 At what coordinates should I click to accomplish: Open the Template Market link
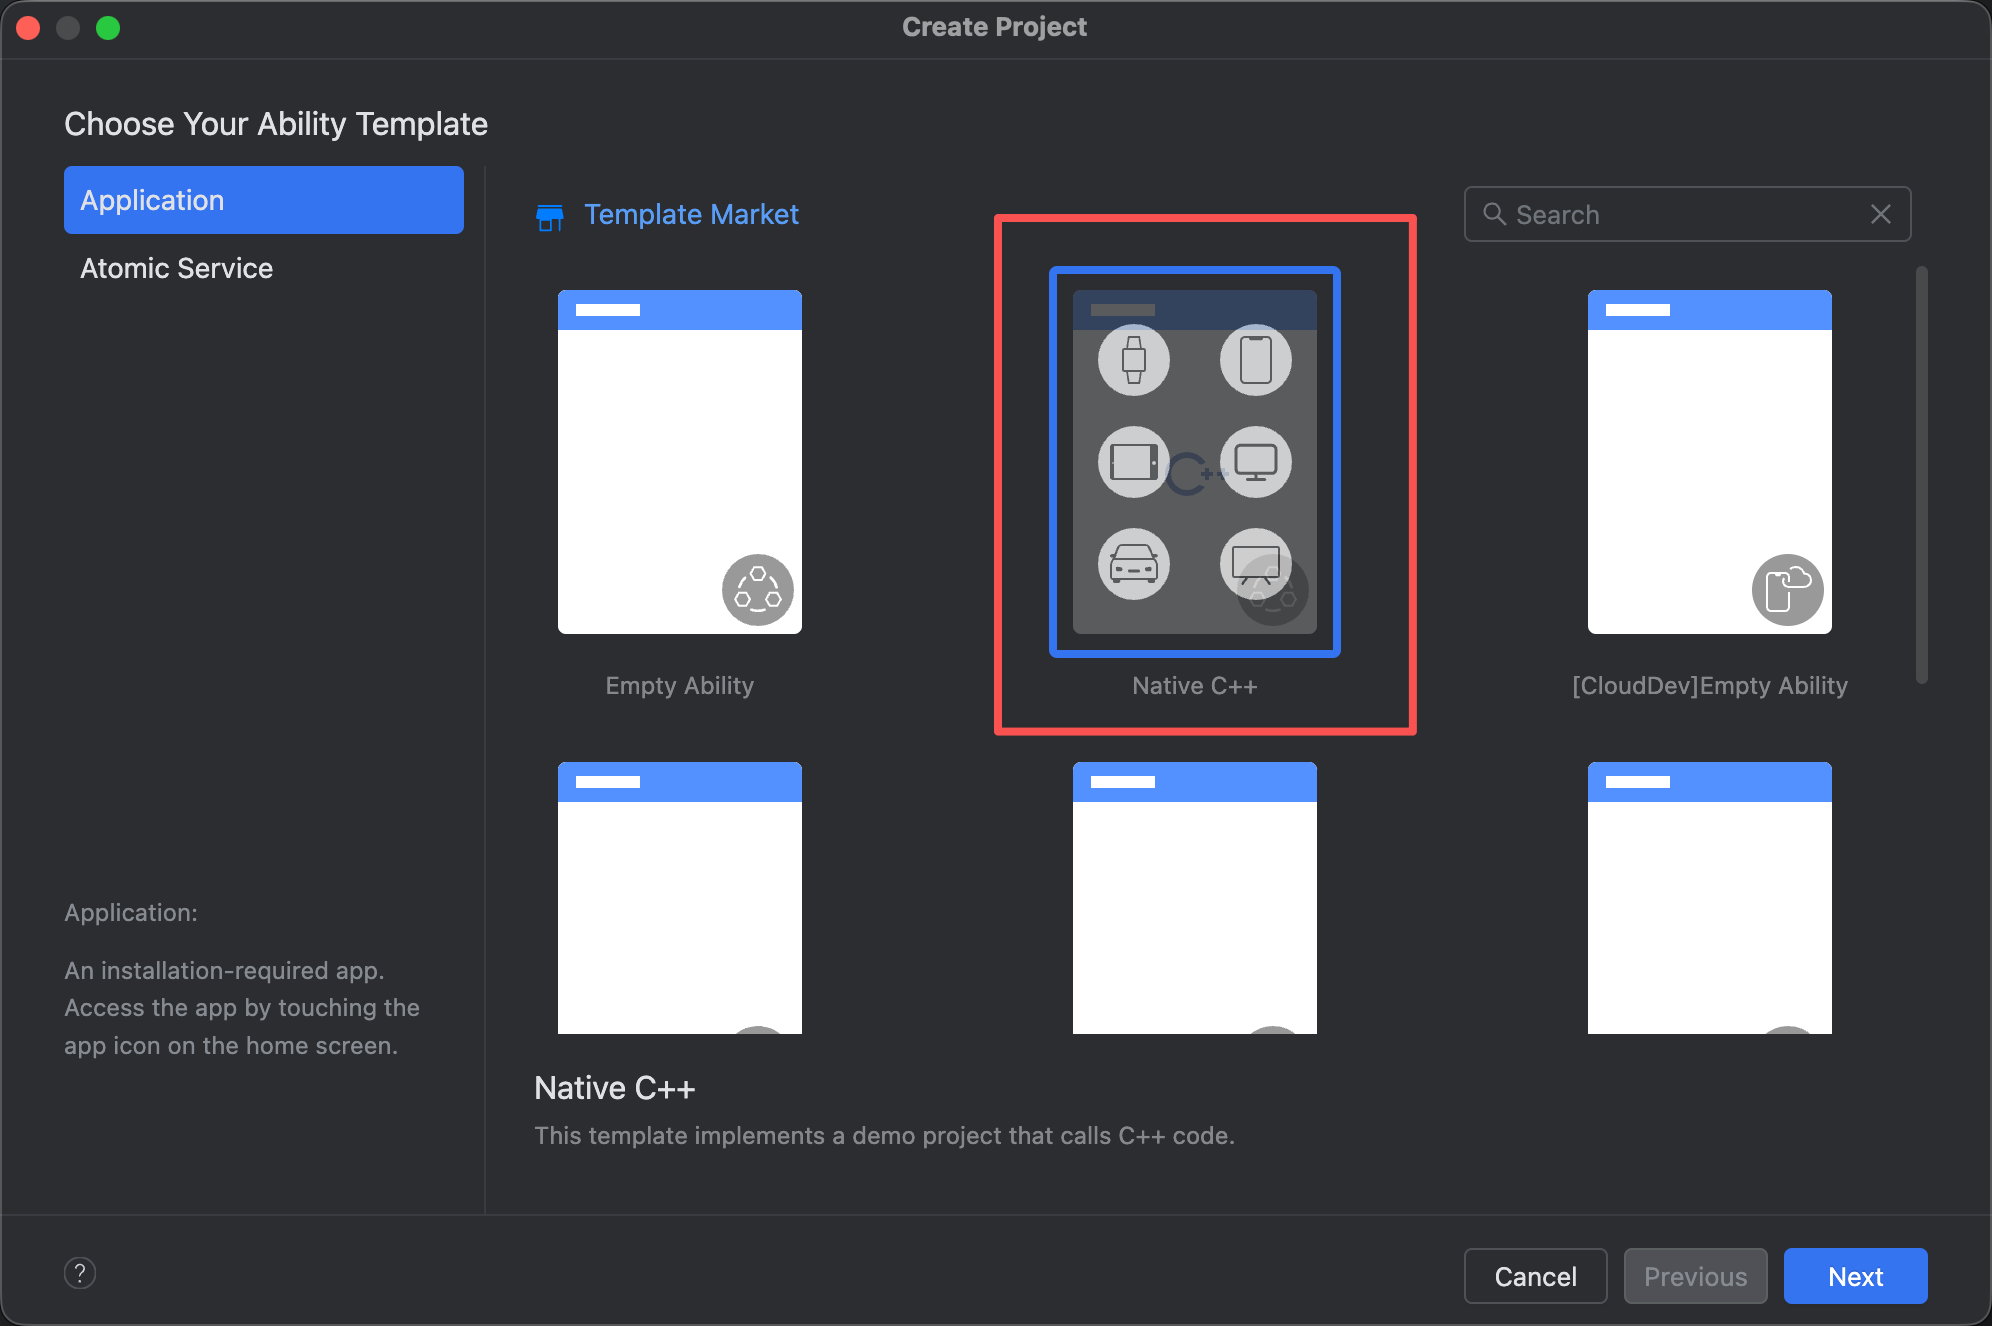click(691, 214)
